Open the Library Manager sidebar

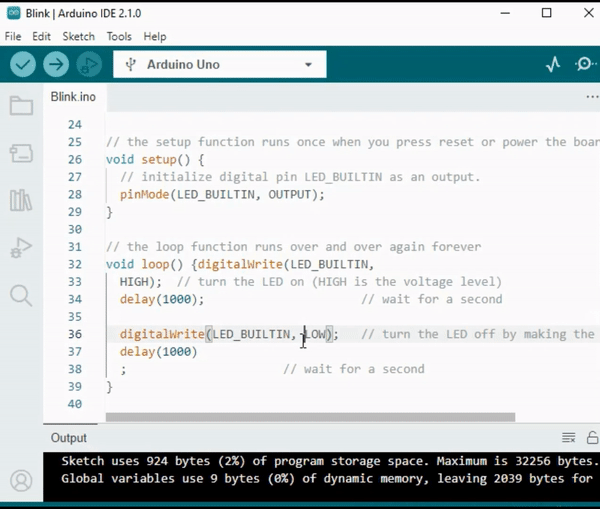(21, 200)
